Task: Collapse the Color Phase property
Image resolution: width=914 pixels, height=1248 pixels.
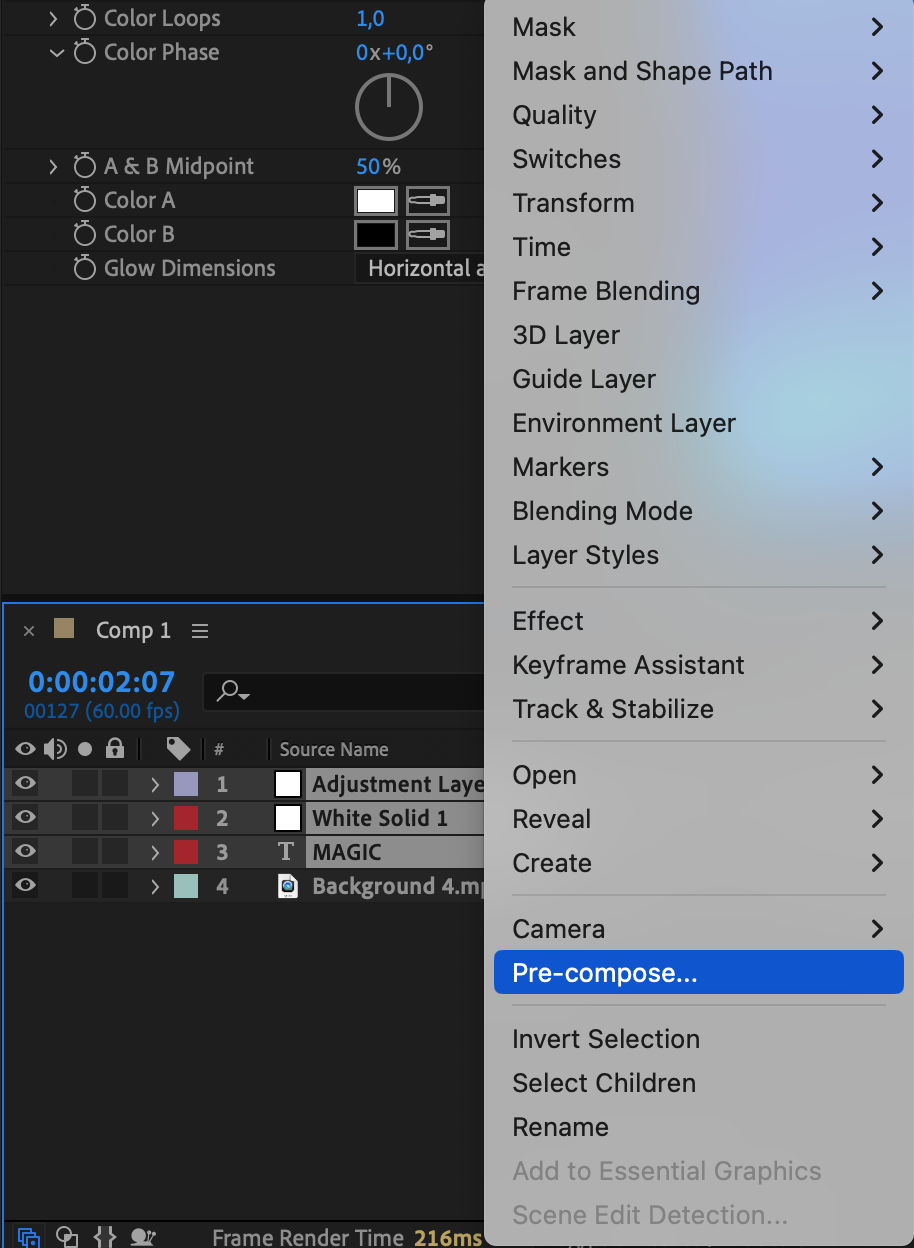Action: tap(56, 52)
